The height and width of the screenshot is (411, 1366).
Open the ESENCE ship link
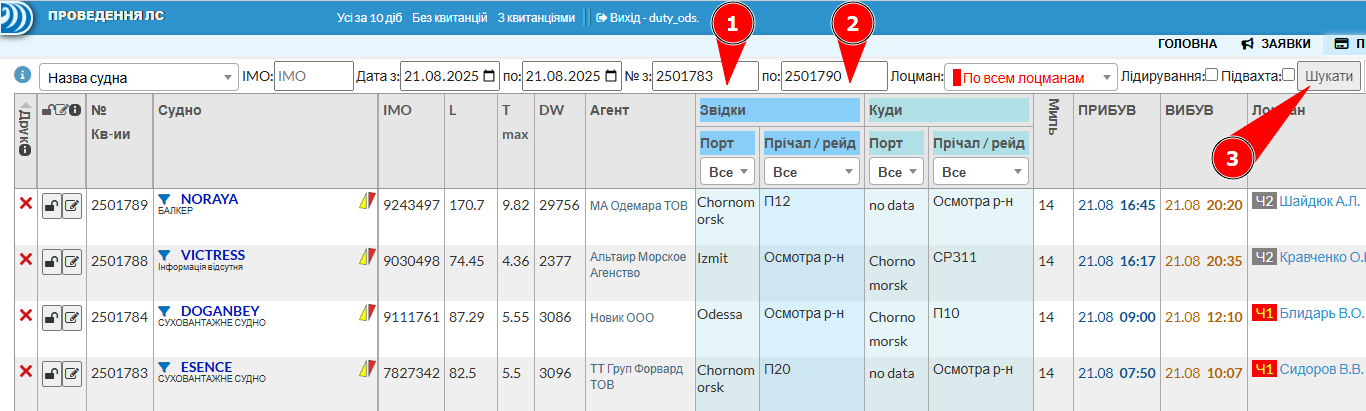tap(206, 367)
